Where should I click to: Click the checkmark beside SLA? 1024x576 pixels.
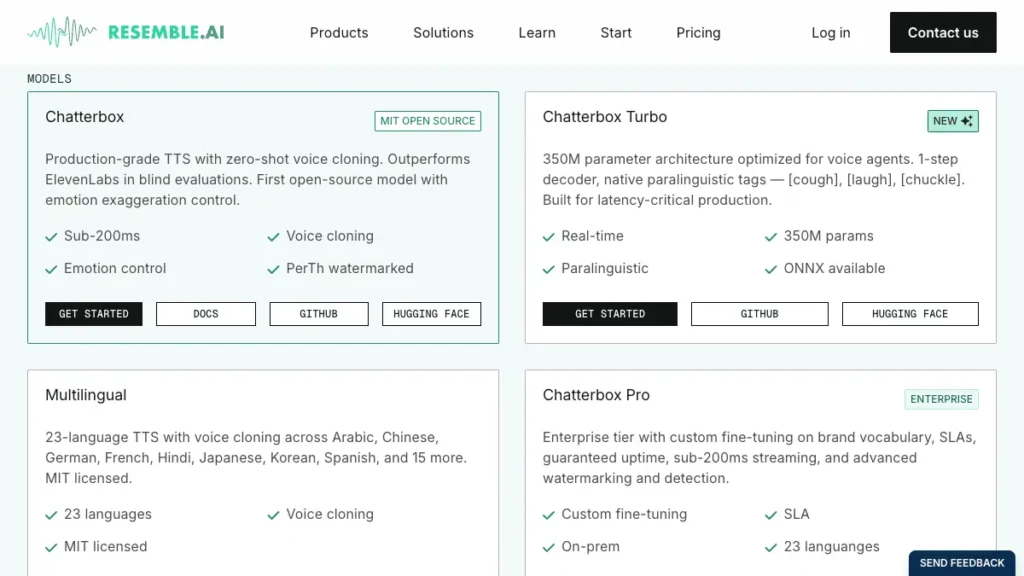click(771, 515)
